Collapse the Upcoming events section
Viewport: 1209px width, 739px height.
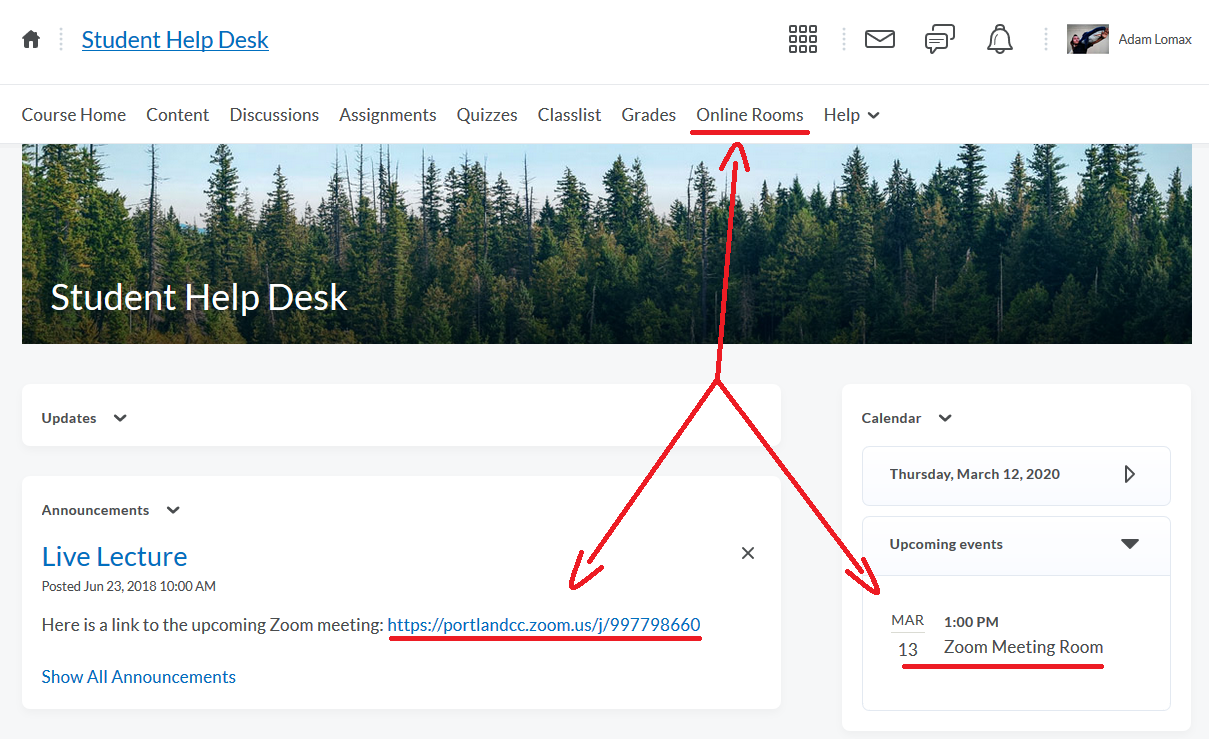coord(1129,544)
